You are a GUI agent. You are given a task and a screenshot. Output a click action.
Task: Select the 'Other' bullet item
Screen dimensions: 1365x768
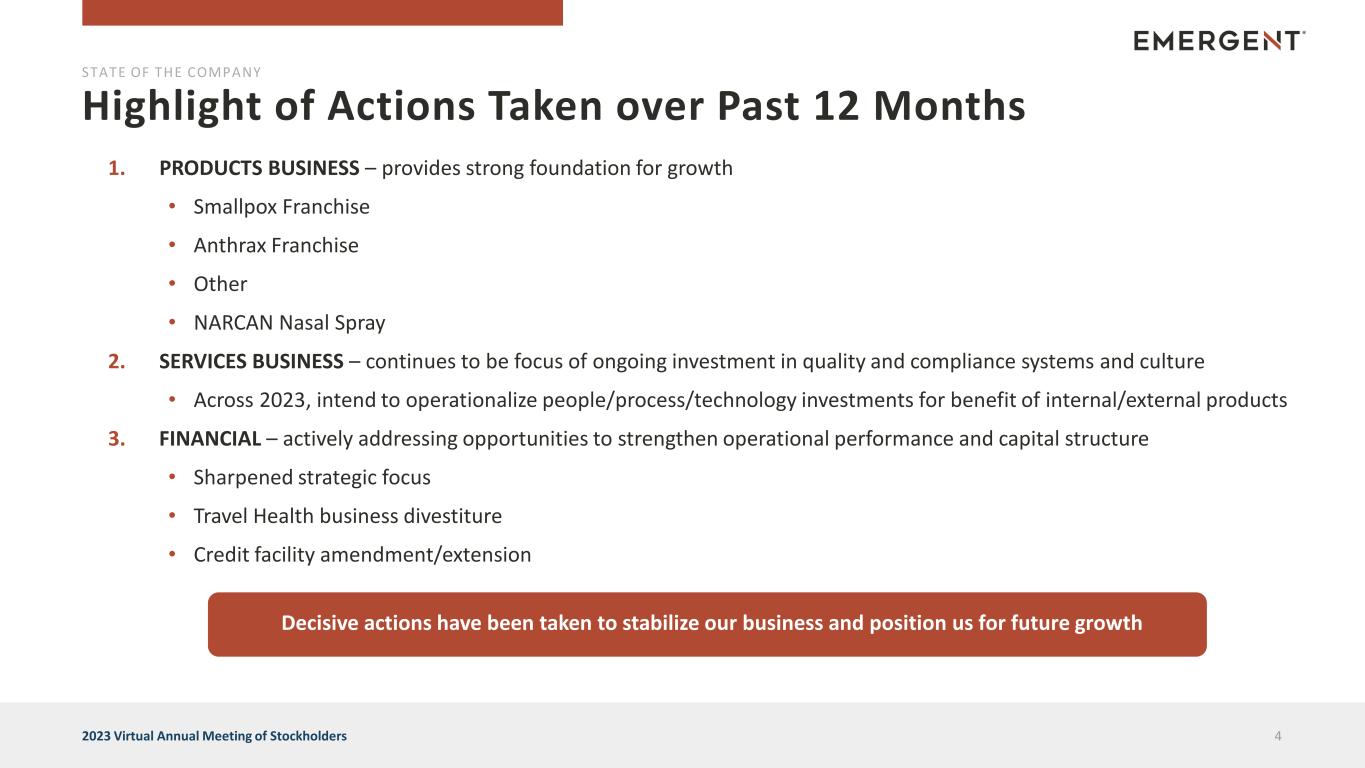[x=220, y=284]
